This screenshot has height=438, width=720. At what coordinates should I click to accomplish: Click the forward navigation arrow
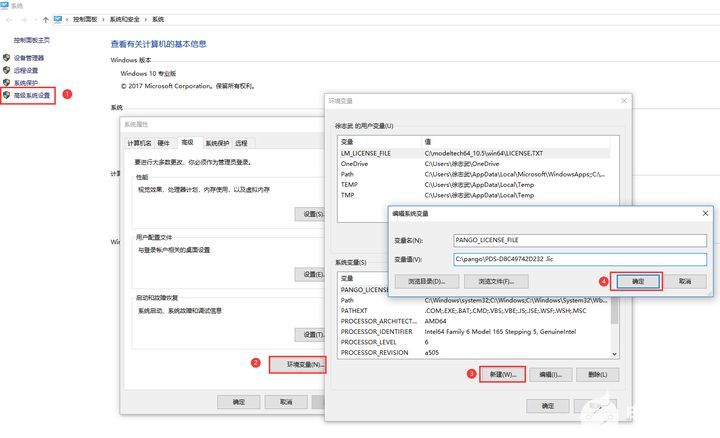[x=24, y=20]
